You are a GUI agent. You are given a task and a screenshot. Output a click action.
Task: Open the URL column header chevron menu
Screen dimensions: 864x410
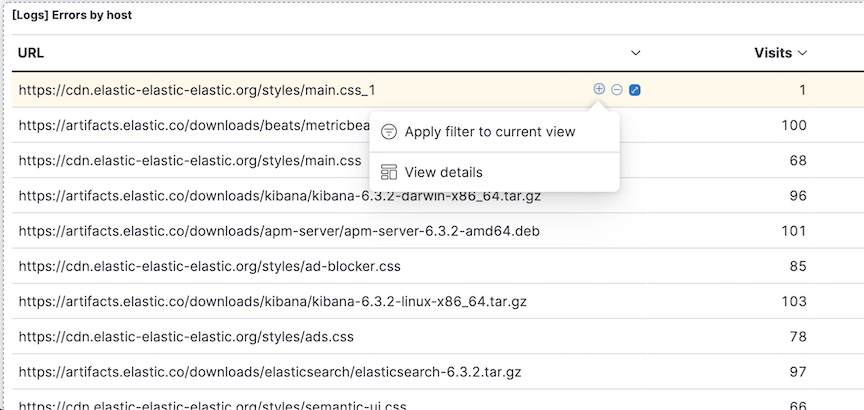click(636, 53)
